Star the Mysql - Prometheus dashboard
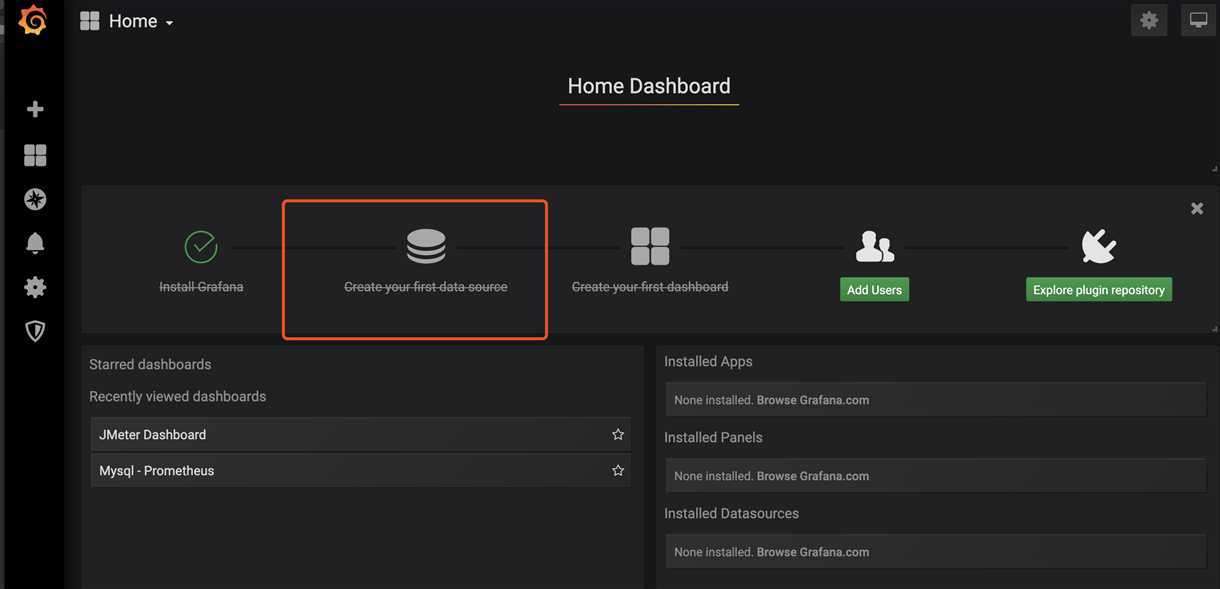Viewport: 1220px width, 589px height. (618, 471)
